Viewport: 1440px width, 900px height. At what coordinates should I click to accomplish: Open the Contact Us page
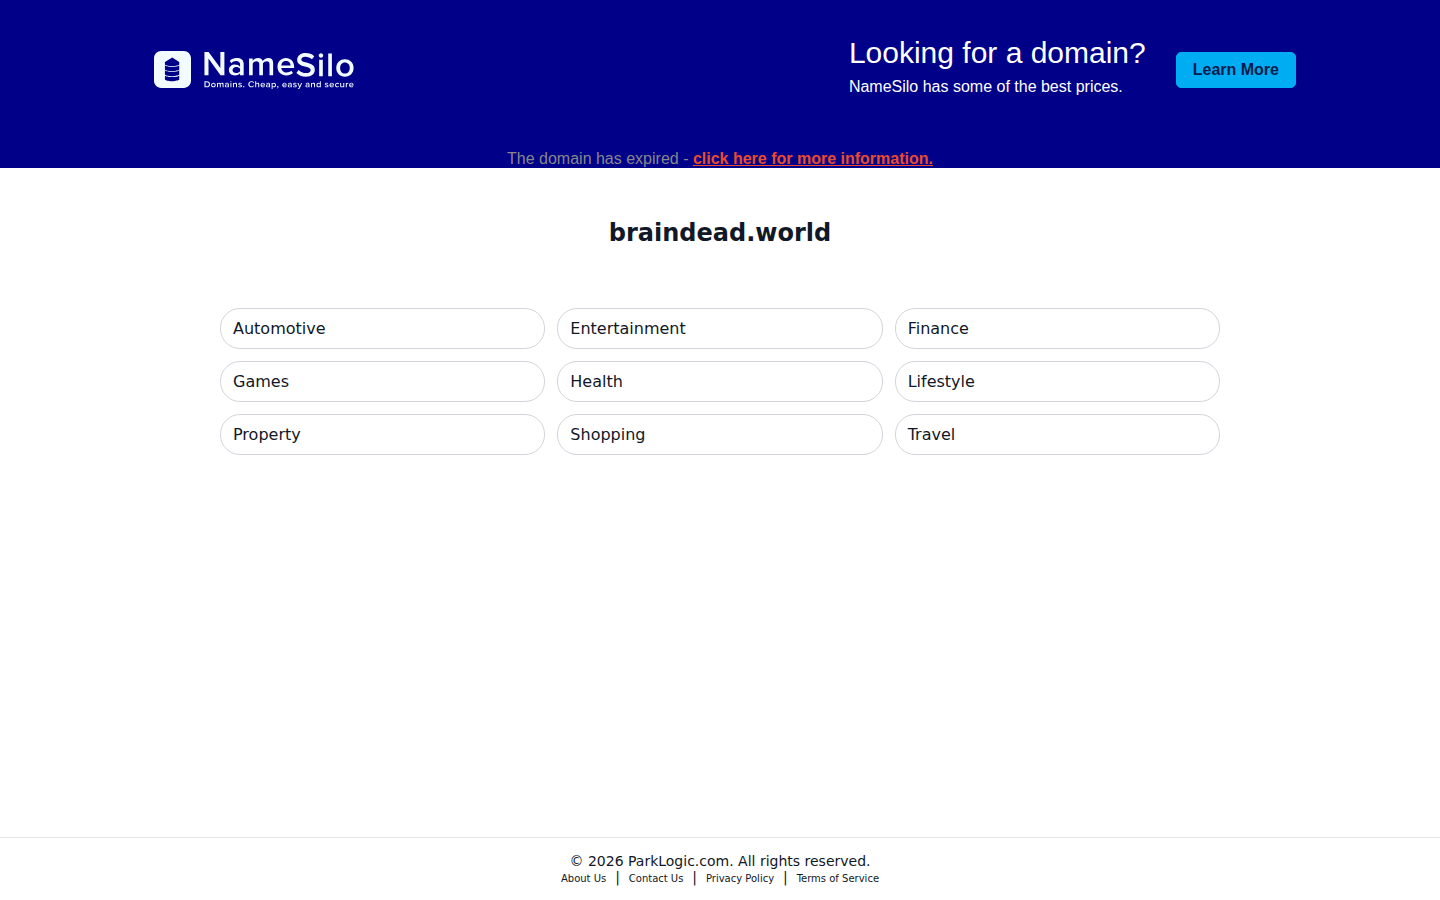(x=655, y=878)
